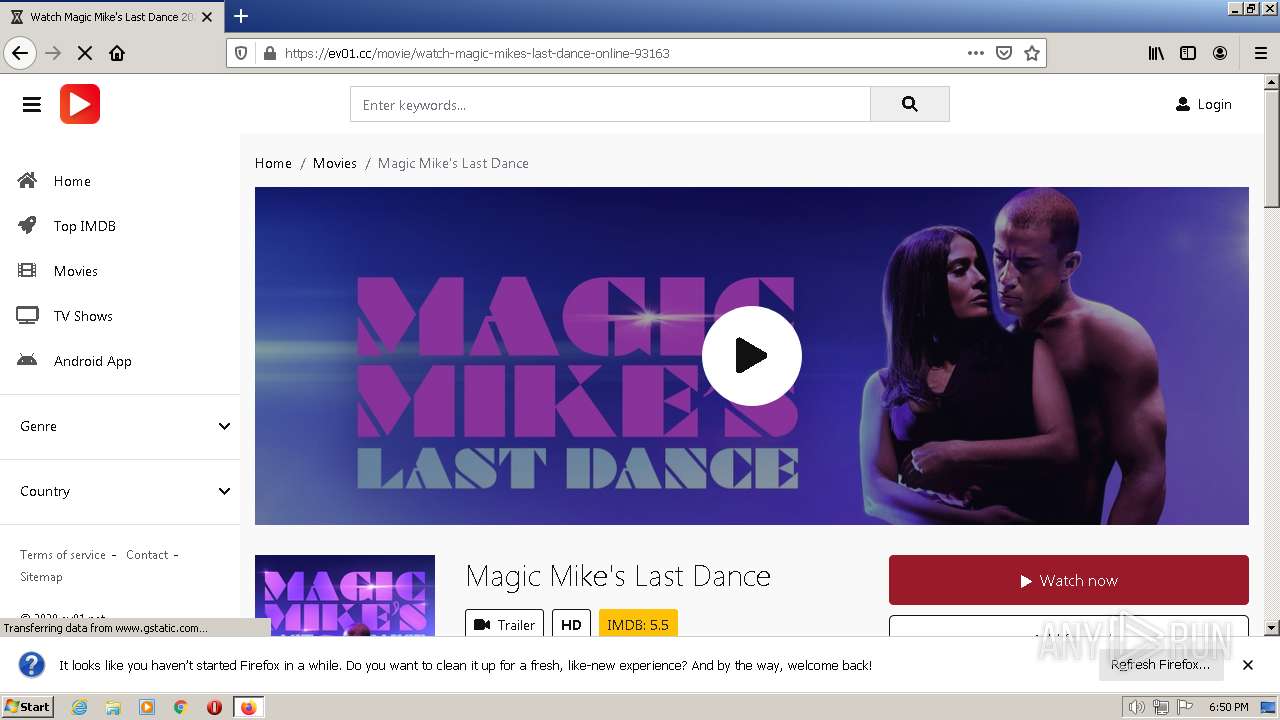This screenshot has width=1280, height=720.
Task: Bookmark this page with the star
Action: (x=1032, y=53)
